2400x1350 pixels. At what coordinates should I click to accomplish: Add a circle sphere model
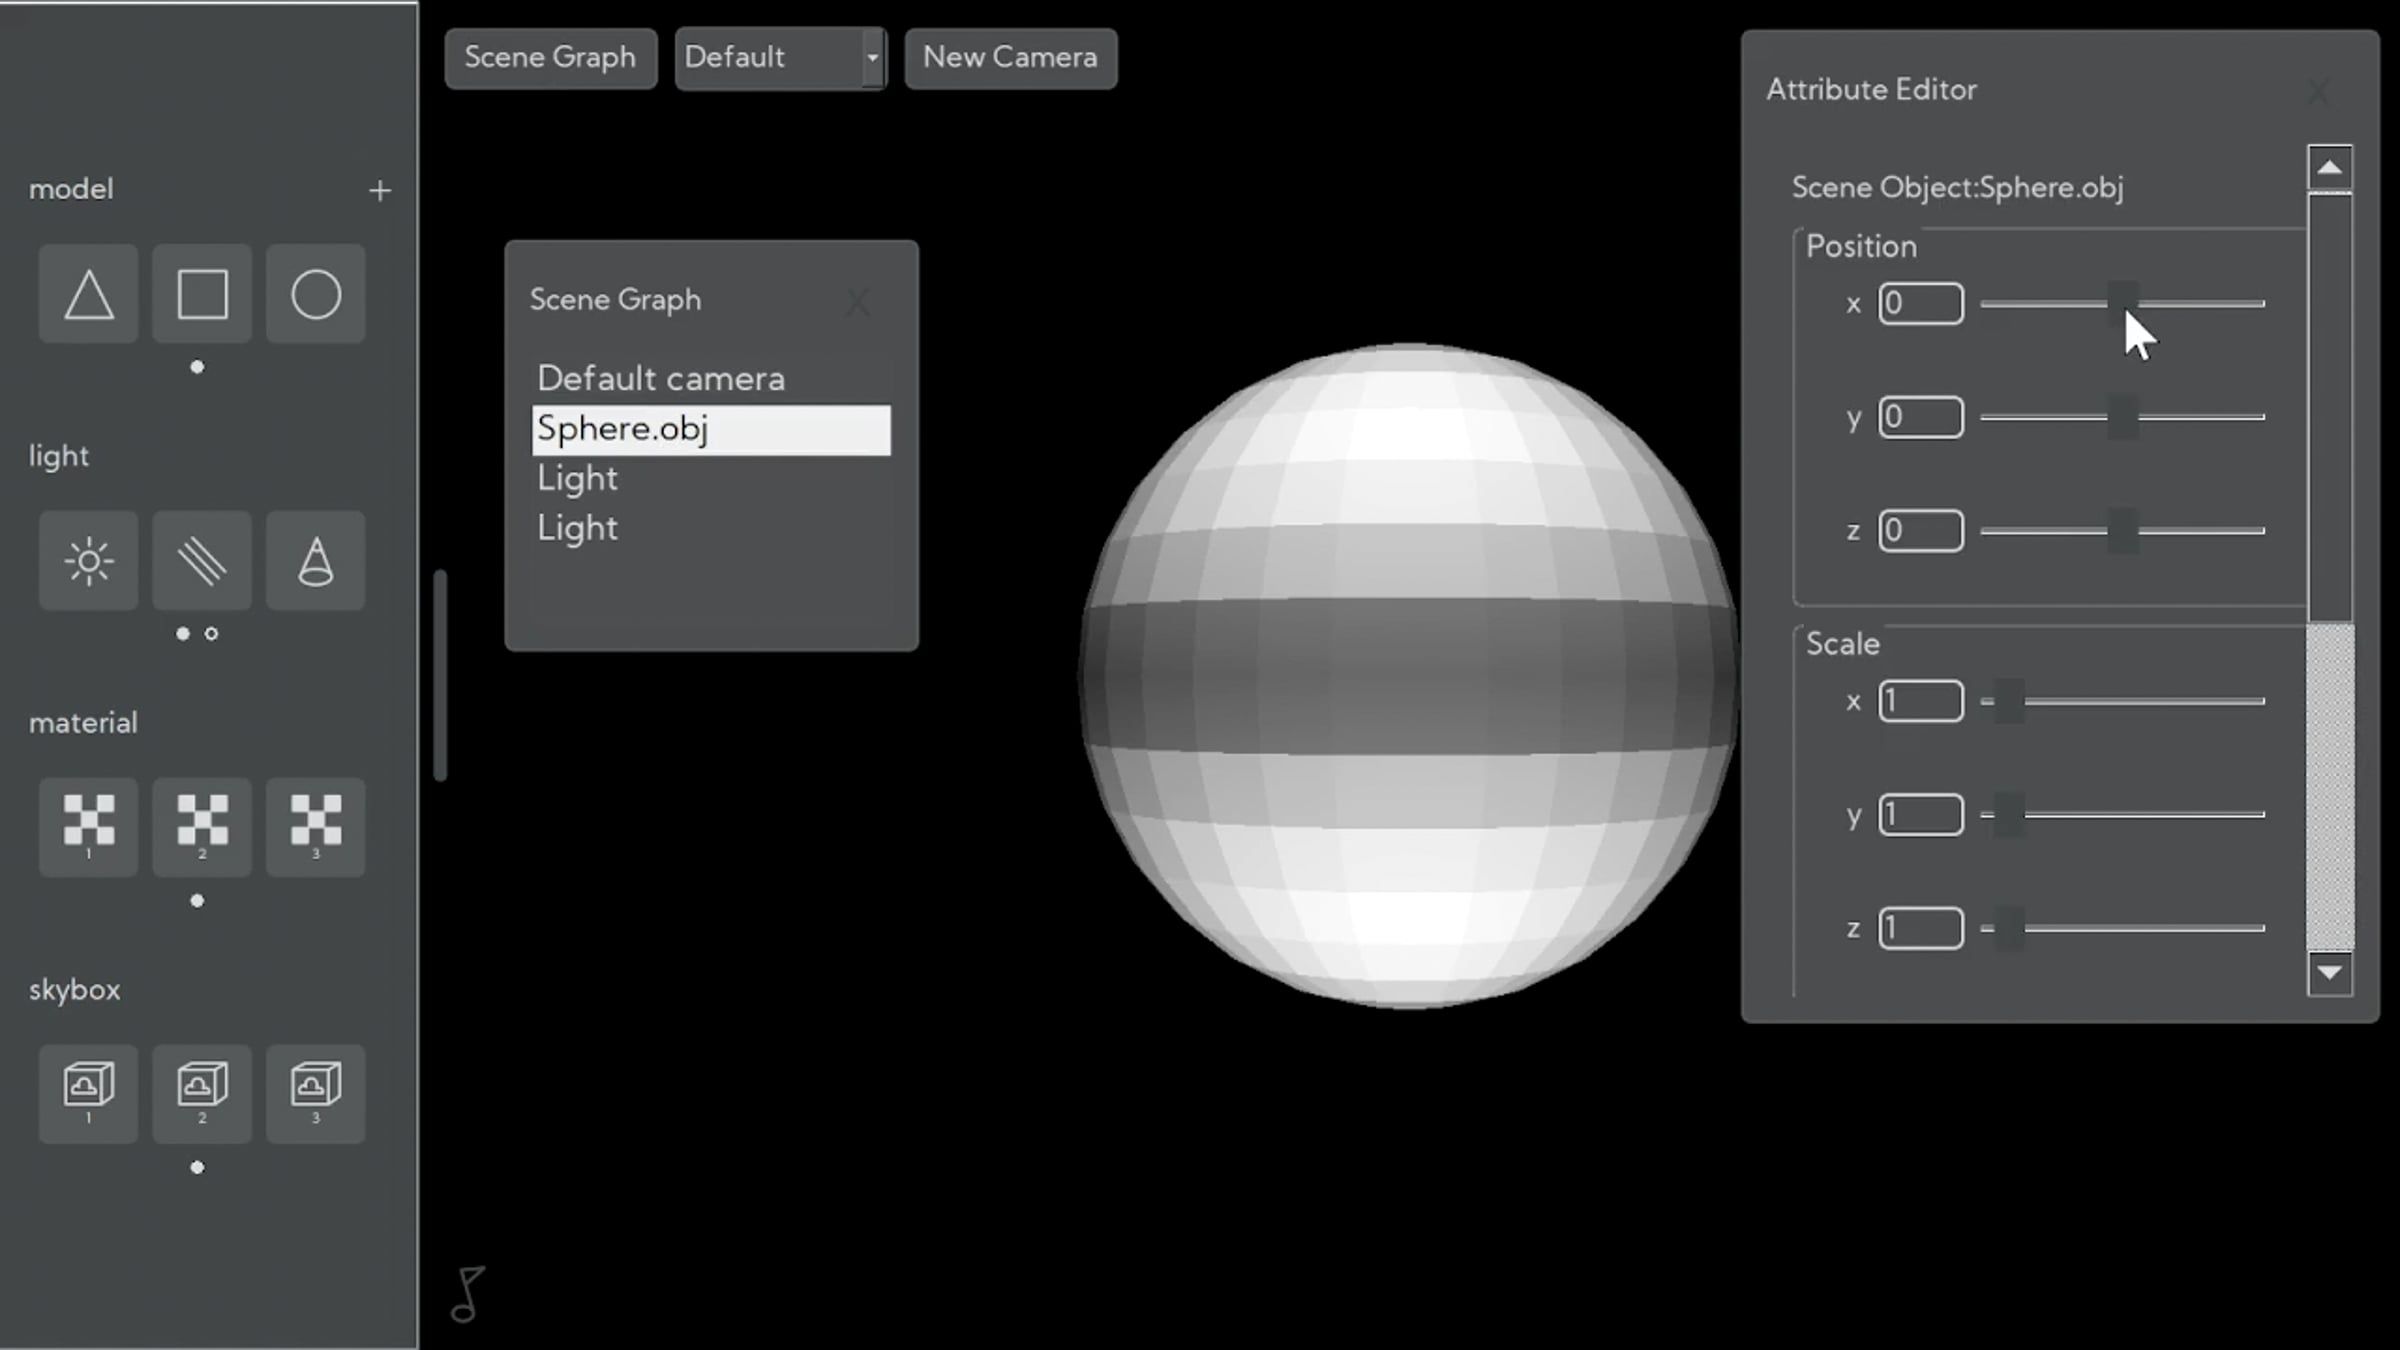(316, 294)
